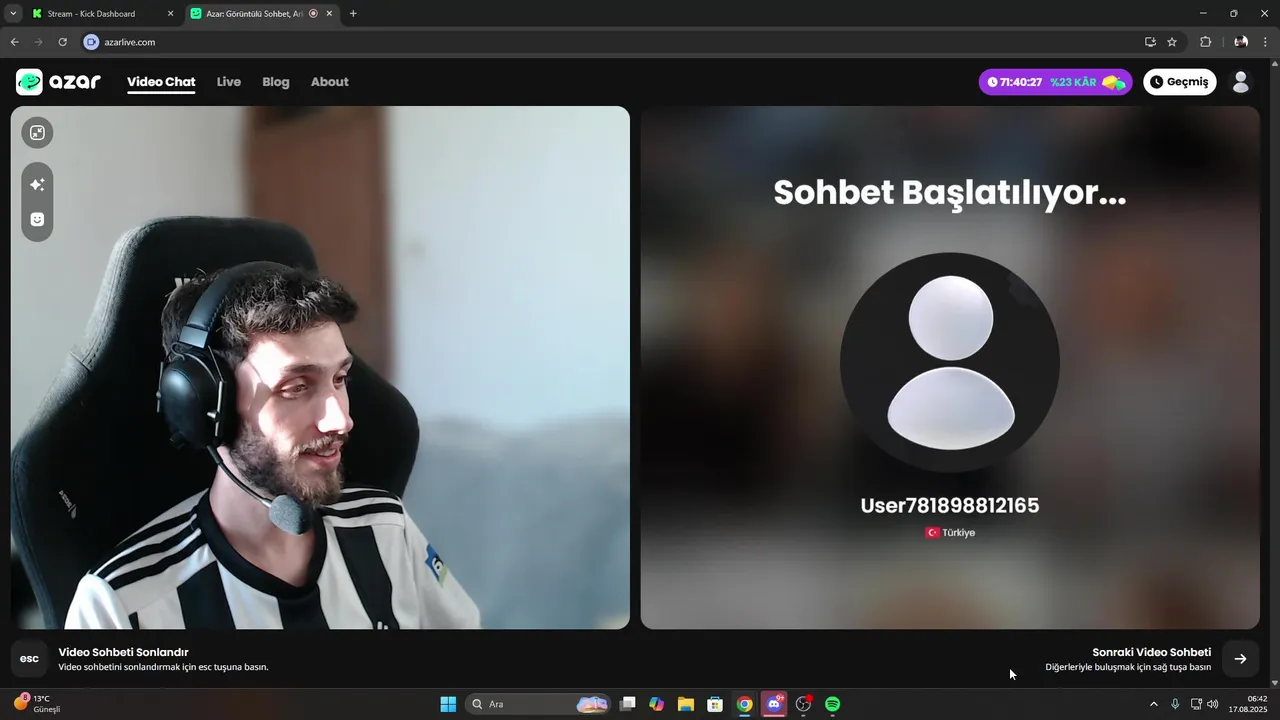Image resolution: width=1280 pixels, height=720 pixels.
Task: Switch to Chrome in taskbar
Action: click(x=744, y=704)
